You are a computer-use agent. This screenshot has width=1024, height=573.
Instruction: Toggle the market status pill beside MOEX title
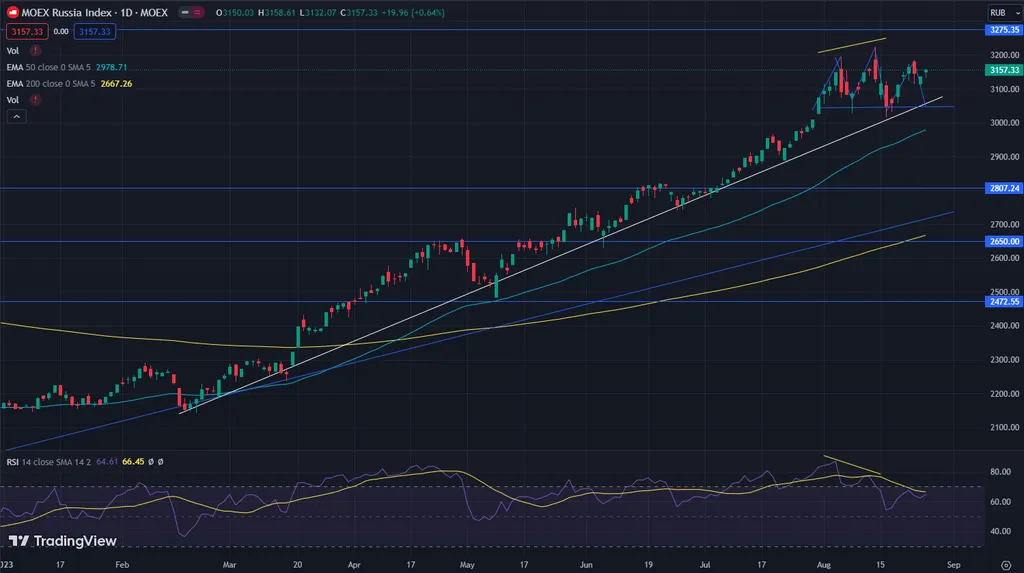196,13
